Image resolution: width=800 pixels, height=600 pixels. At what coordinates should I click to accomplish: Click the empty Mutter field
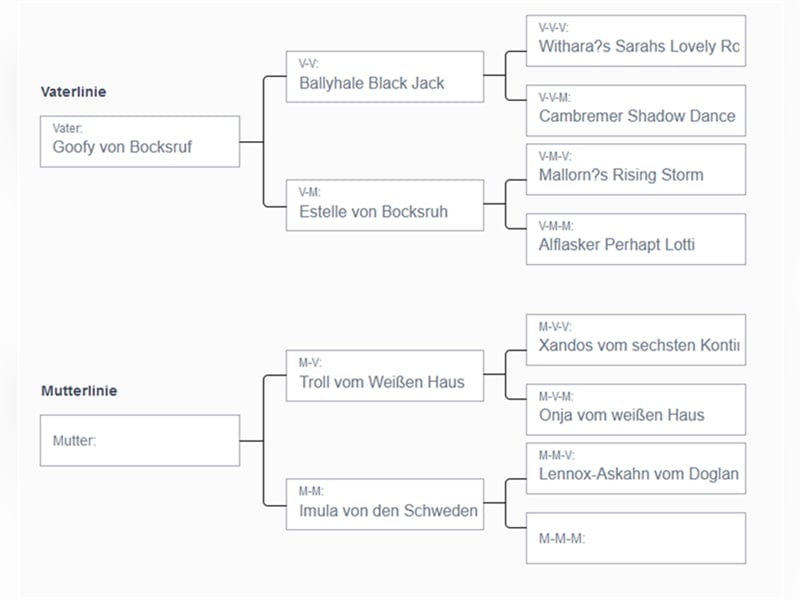coord(140,441)
